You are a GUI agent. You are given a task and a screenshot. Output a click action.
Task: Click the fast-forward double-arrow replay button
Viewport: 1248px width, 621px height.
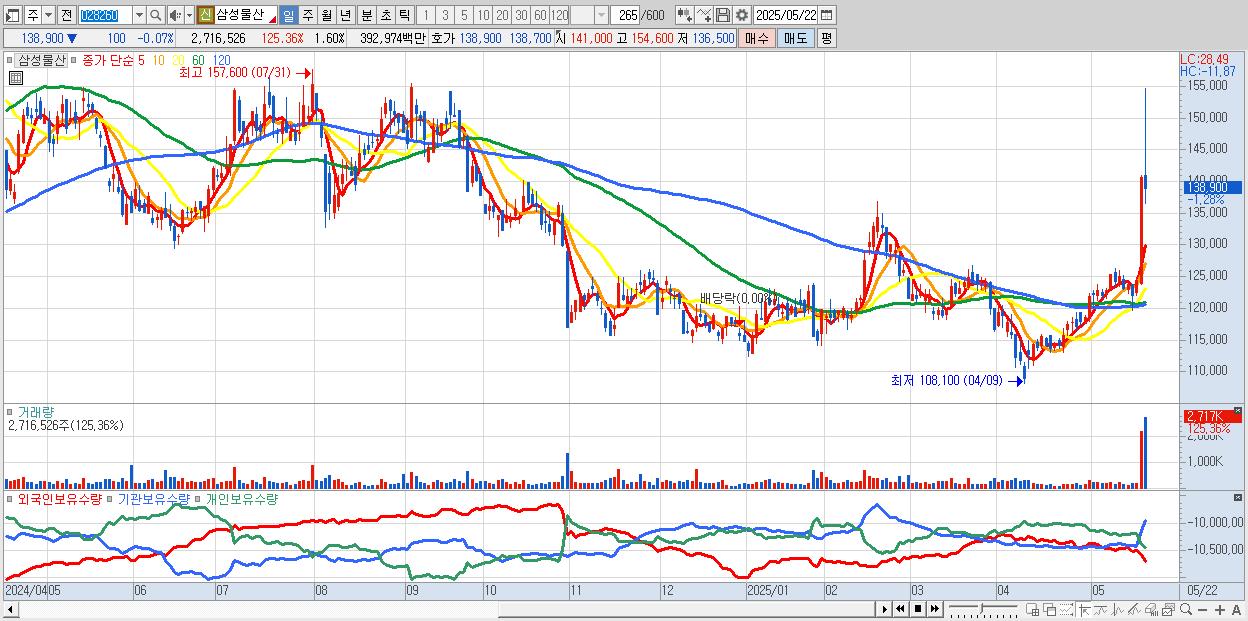[934, 609]
